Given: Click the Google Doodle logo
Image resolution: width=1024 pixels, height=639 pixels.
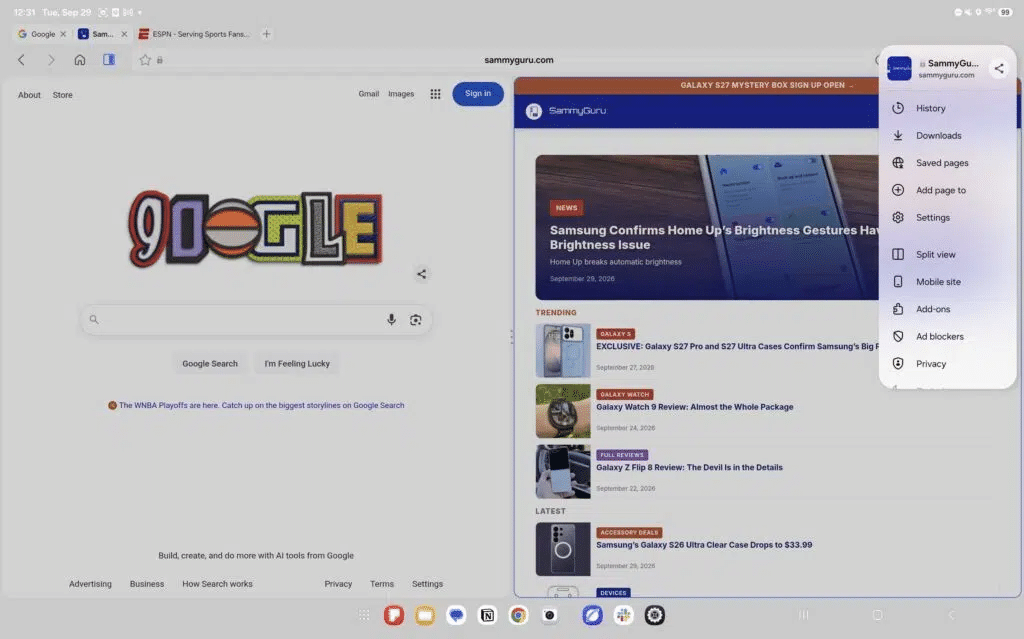Looking at the screenshot, I should [x=255, y=228].
